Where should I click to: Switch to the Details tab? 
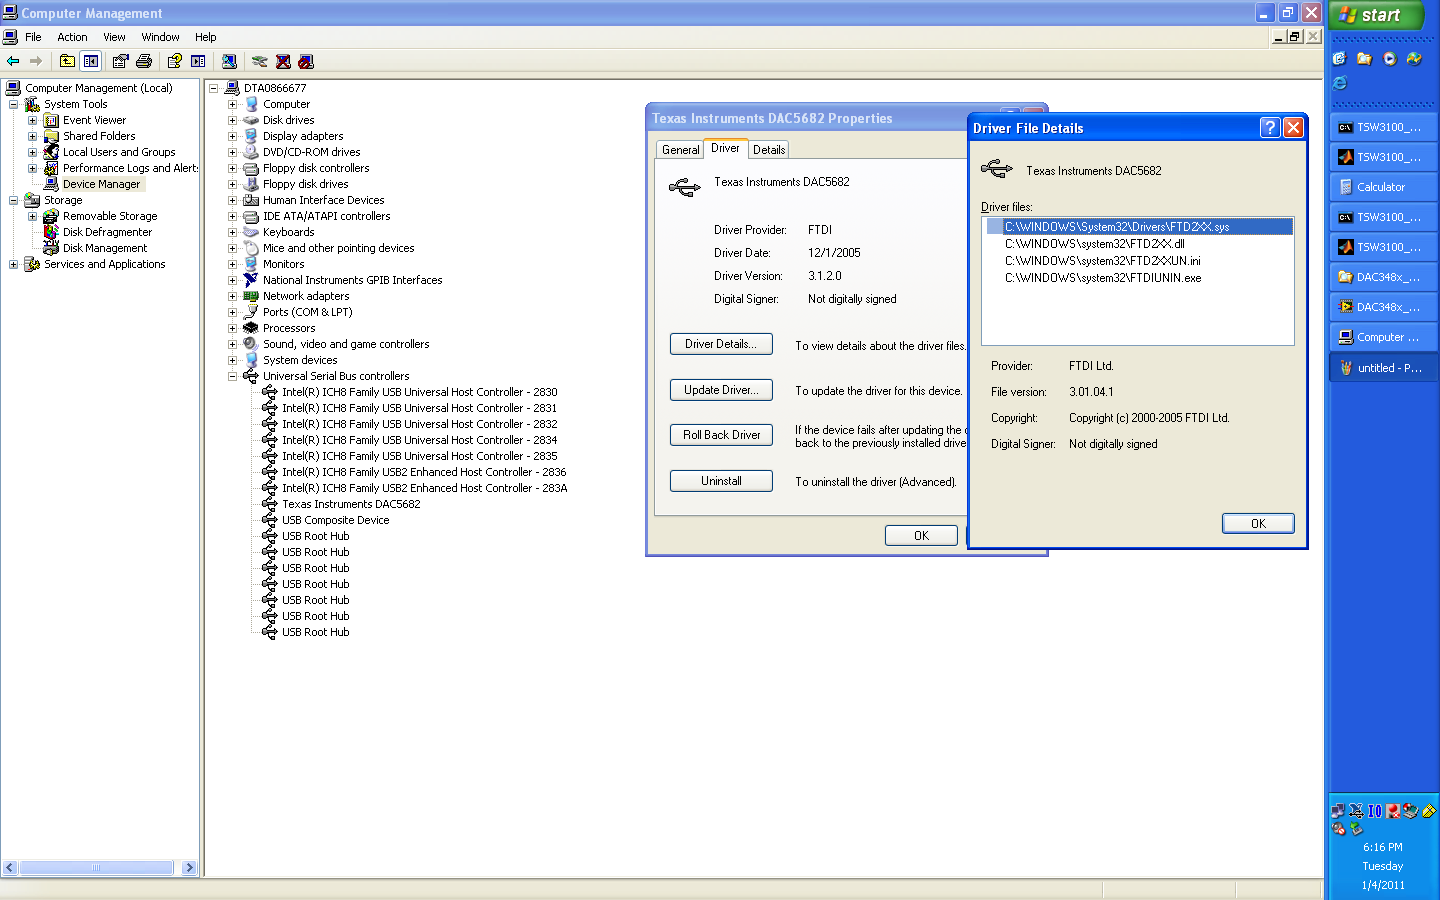[x=769, y=150]
